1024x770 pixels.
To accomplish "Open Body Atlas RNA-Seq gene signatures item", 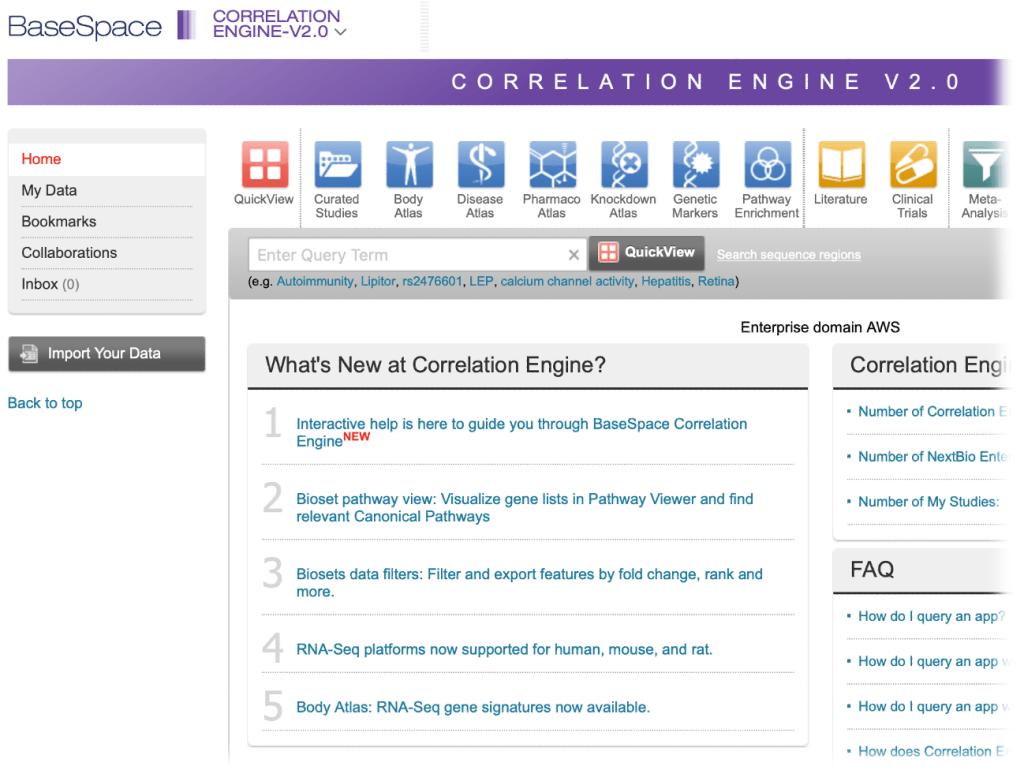I will pyautogui.click(x=473, y=707).
